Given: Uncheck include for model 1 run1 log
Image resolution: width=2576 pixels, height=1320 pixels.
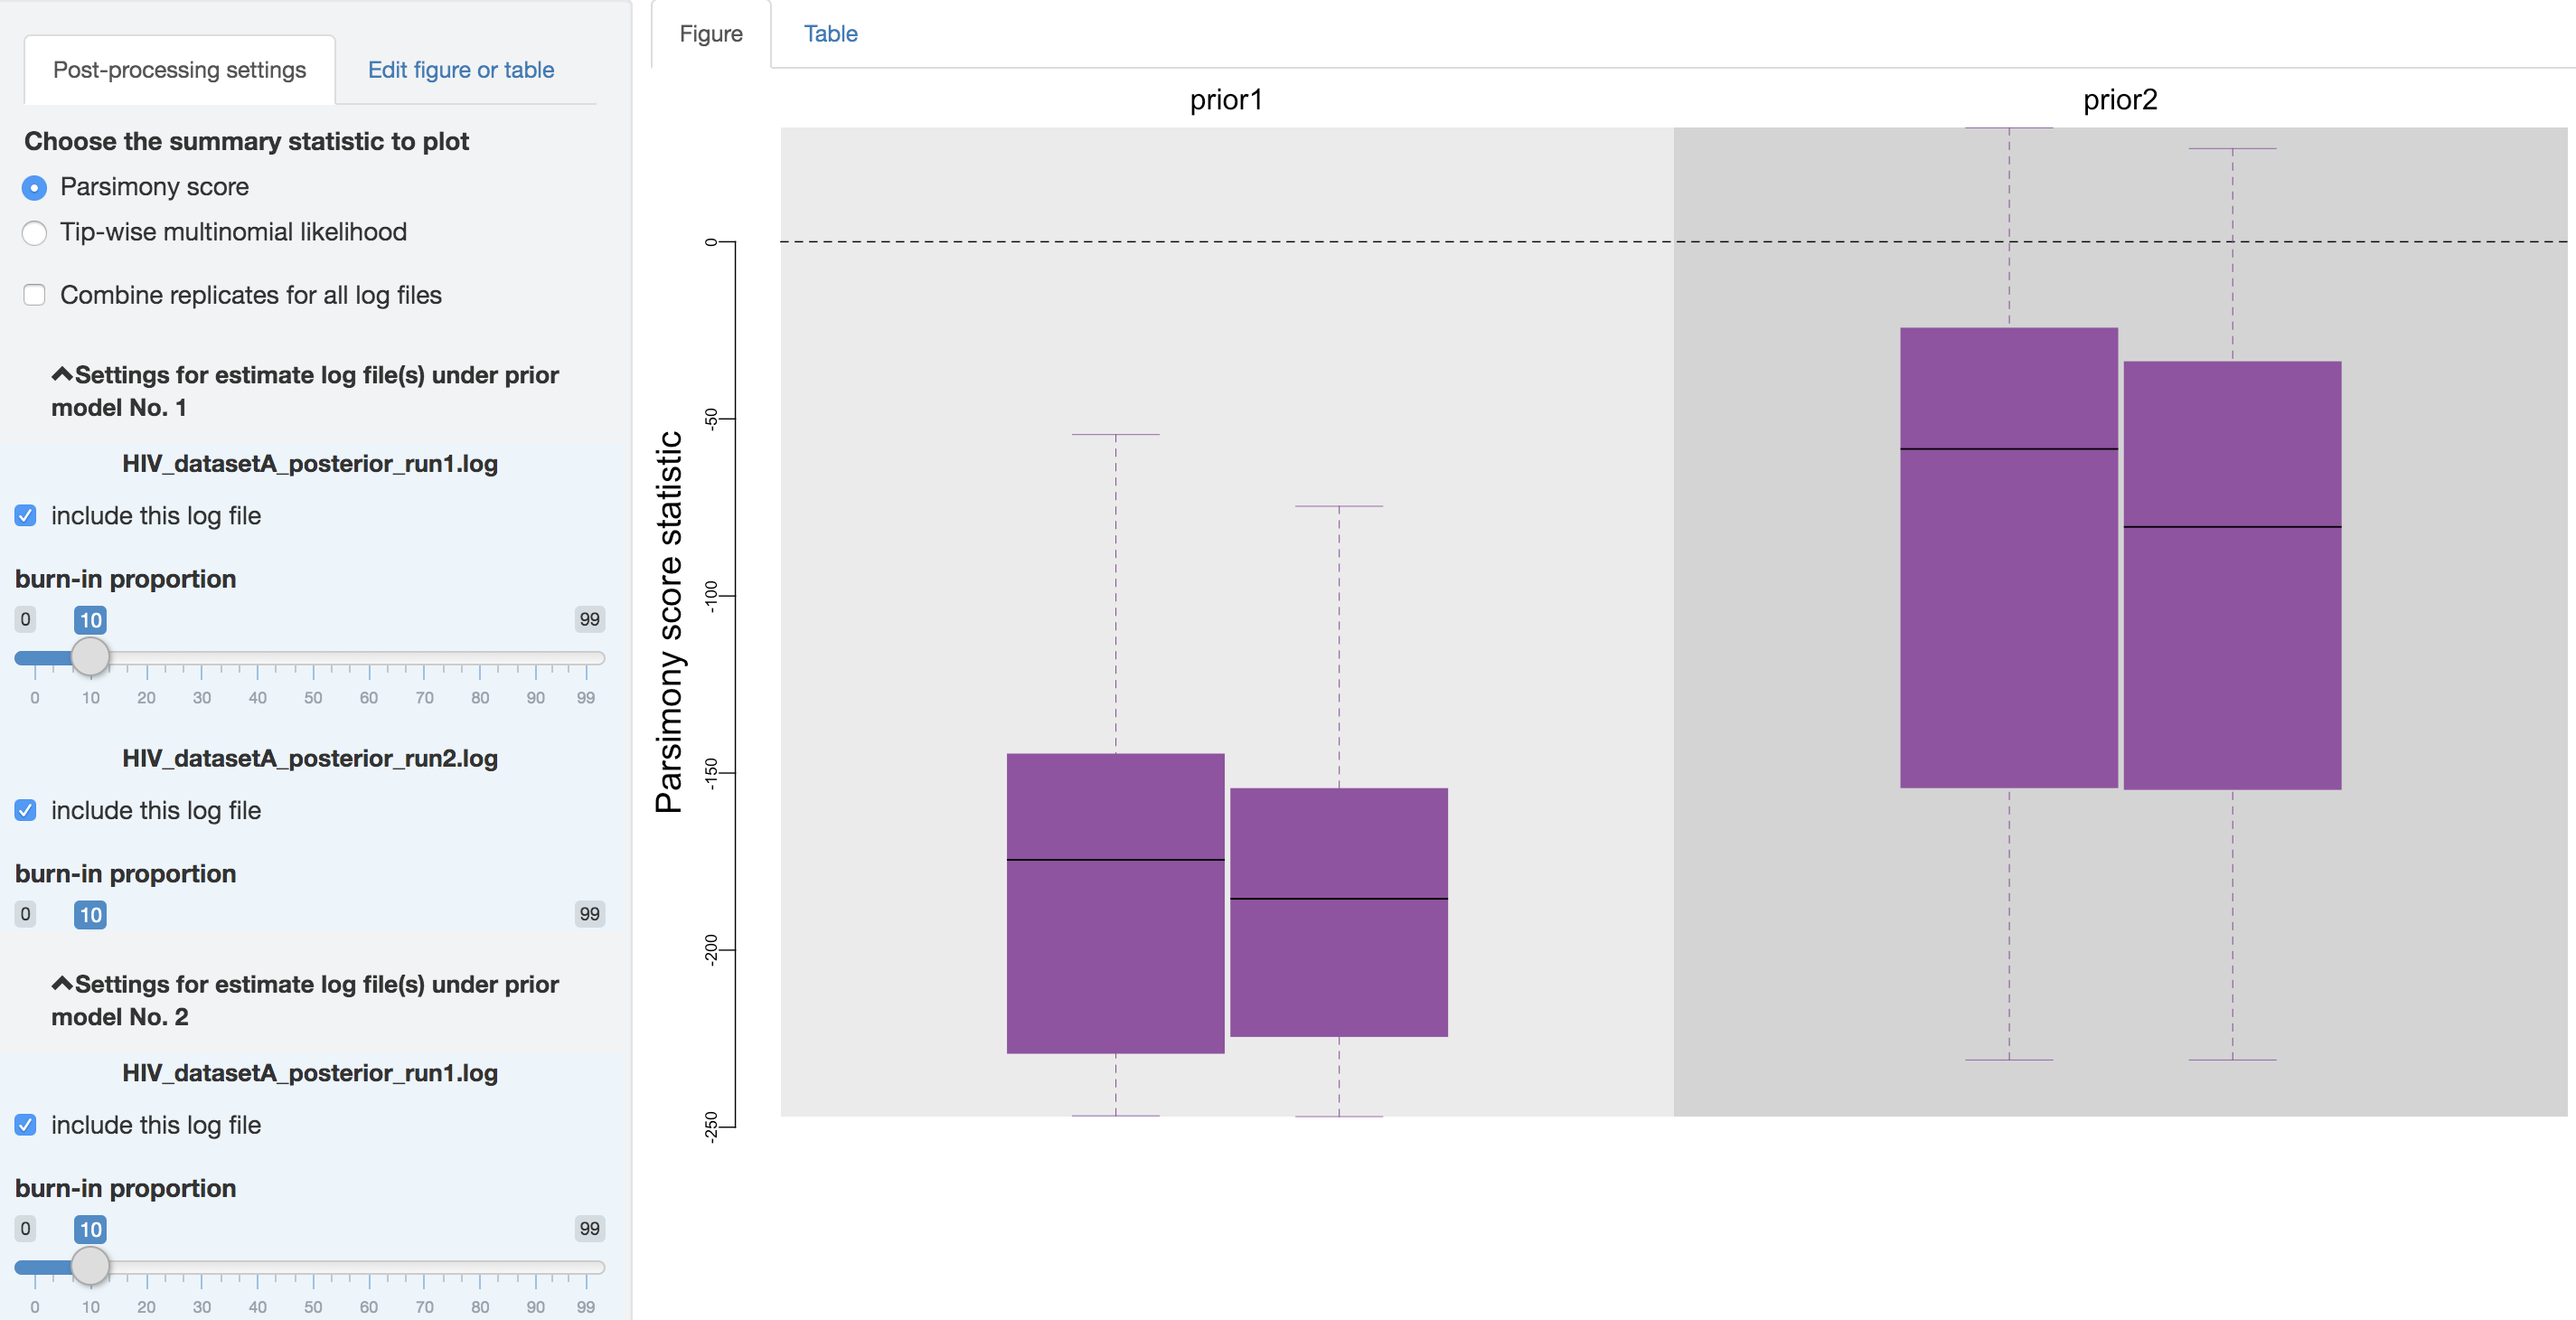Looking at the screenshot, I should click(x=26, y=516).
